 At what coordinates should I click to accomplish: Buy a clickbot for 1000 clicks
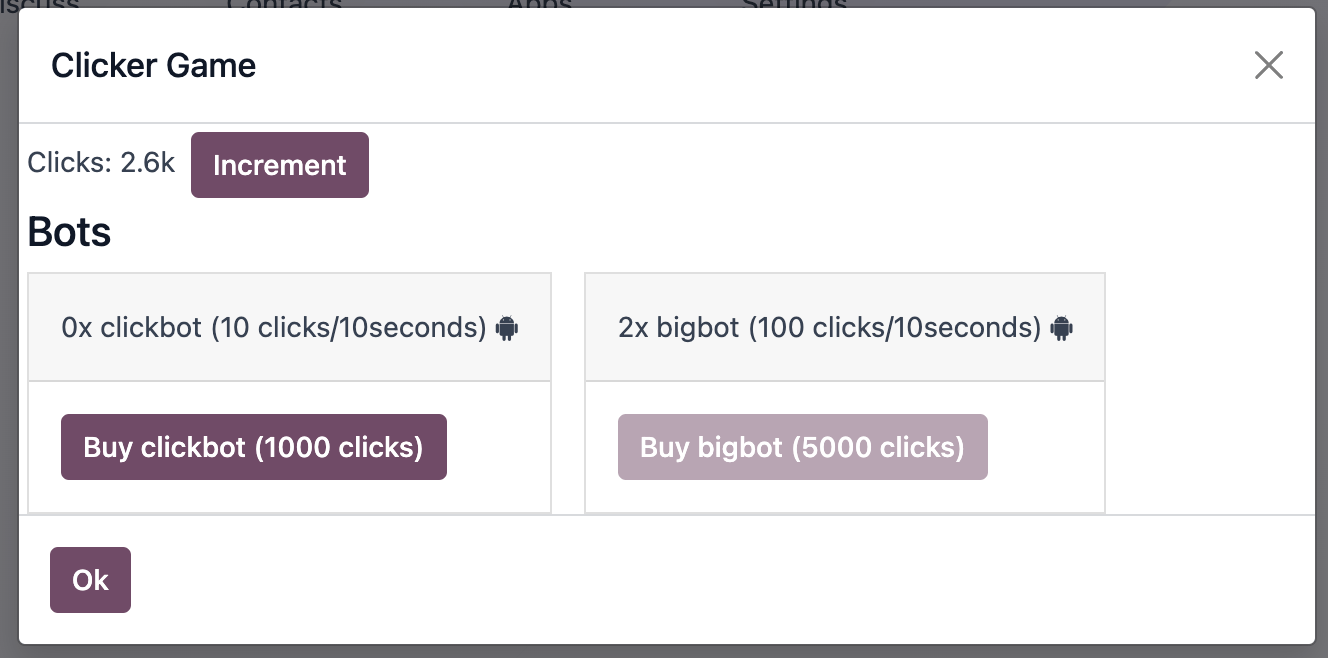(253, 447)
